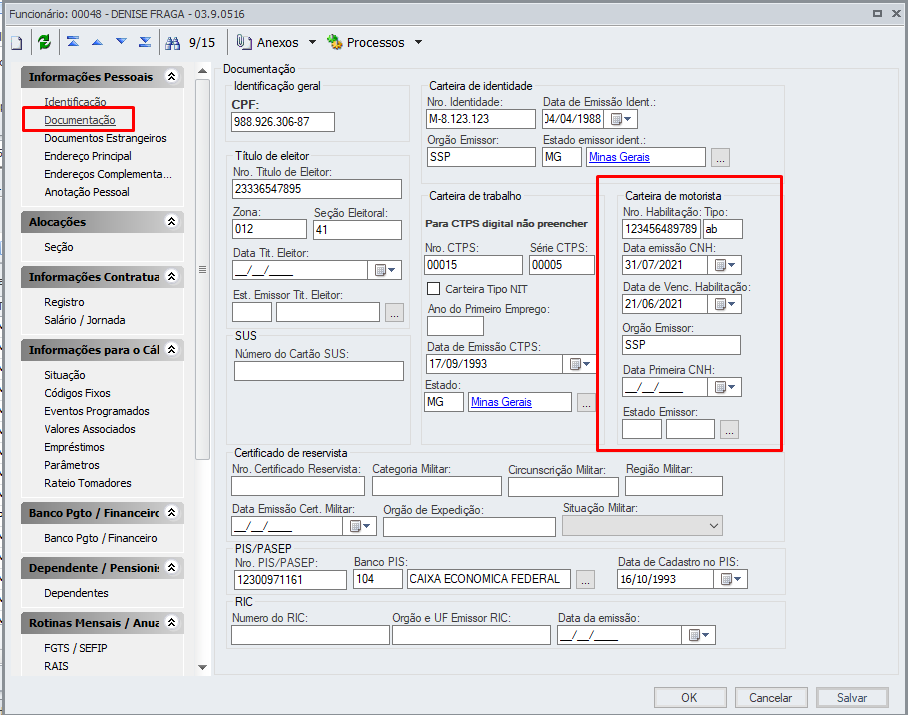Open the Processos gear menu
The image size is (908, 715).
point(366,42)
